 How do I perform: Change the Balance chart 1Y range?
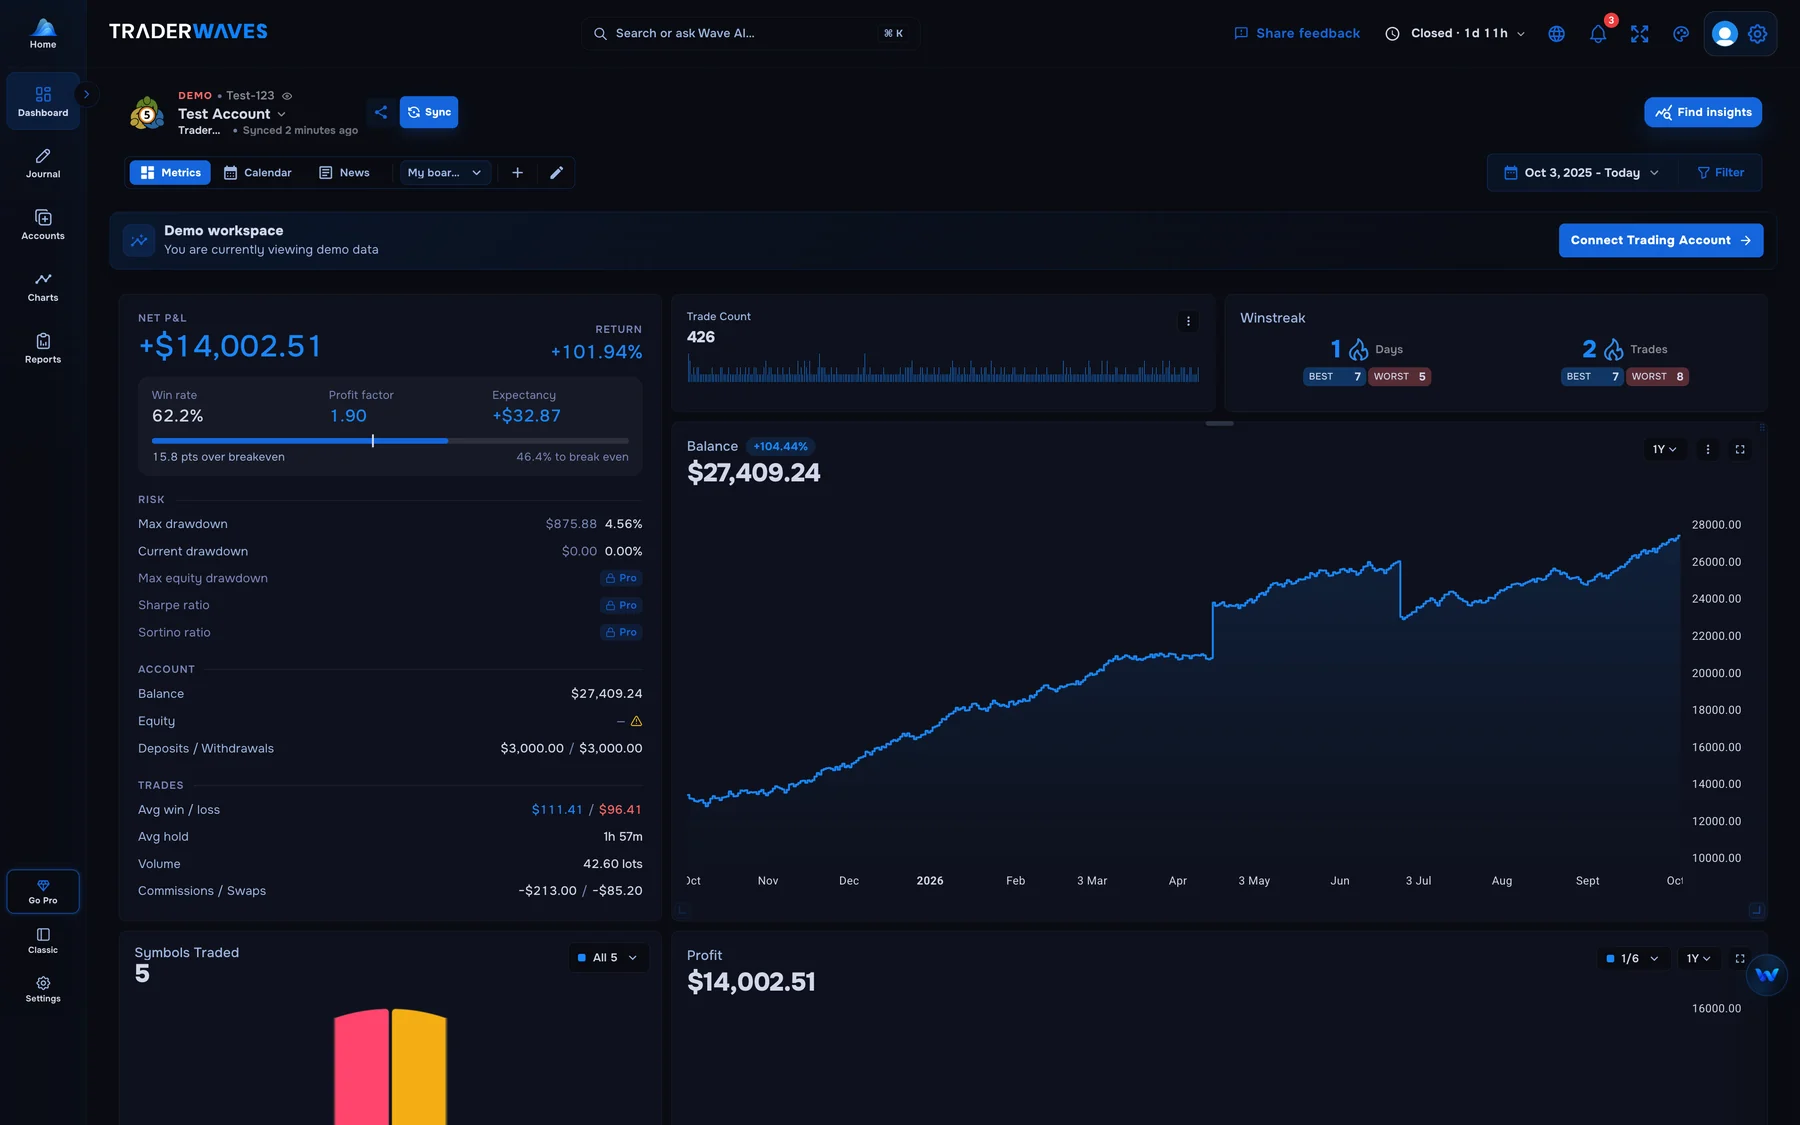tap(1664, 450)
